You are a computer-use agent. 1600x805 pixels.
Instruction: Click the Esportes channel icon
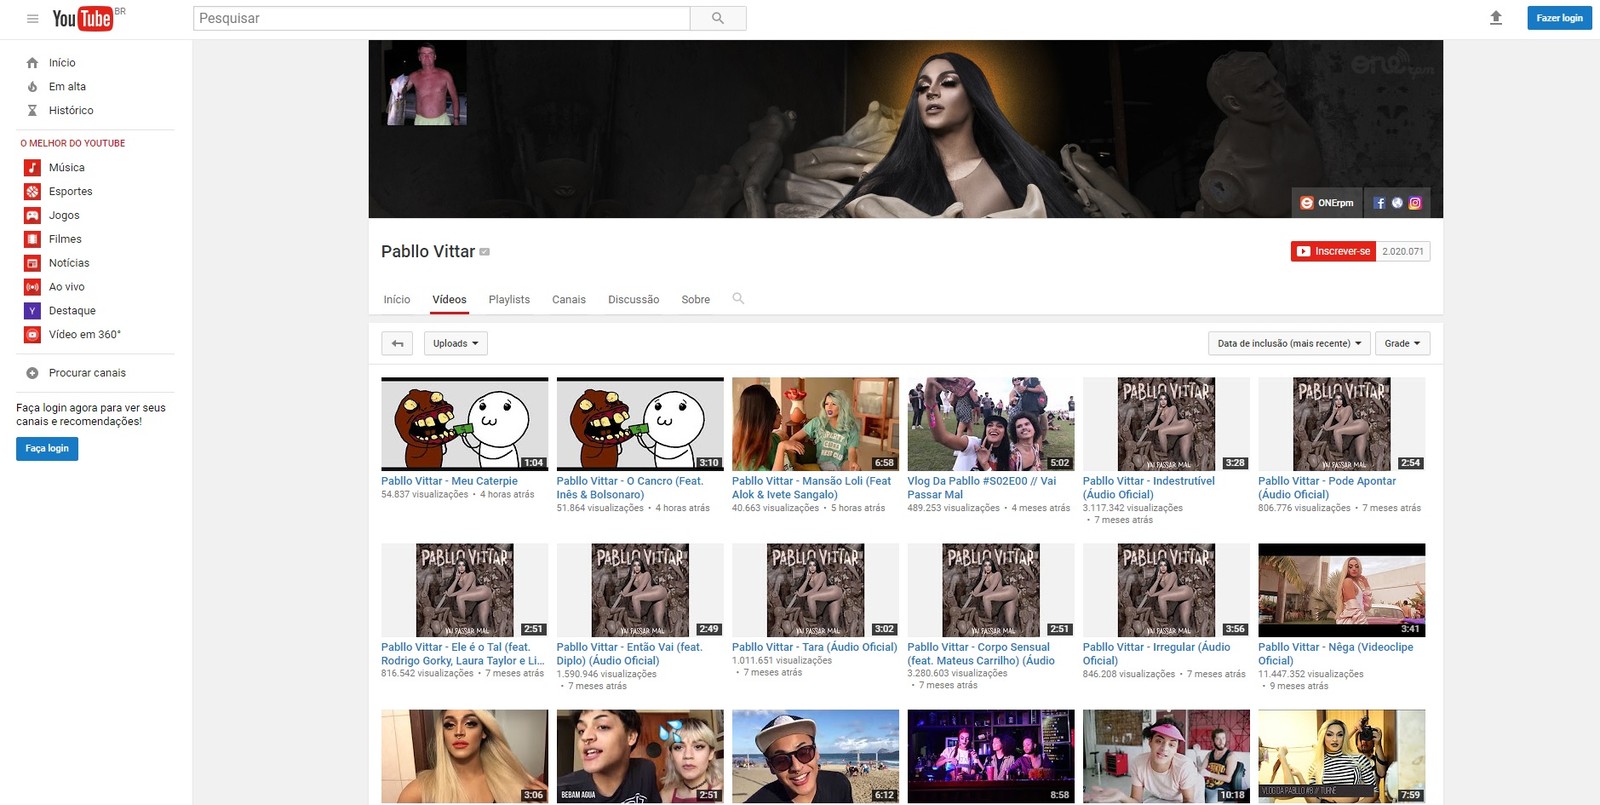(32, 192)
